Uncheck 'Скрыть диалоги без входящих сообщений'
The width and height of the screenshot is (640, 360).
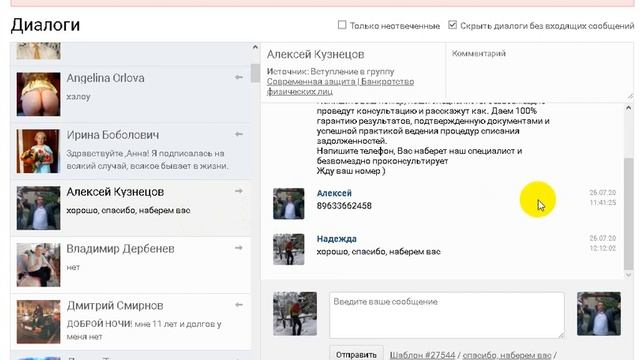[452, 25]
